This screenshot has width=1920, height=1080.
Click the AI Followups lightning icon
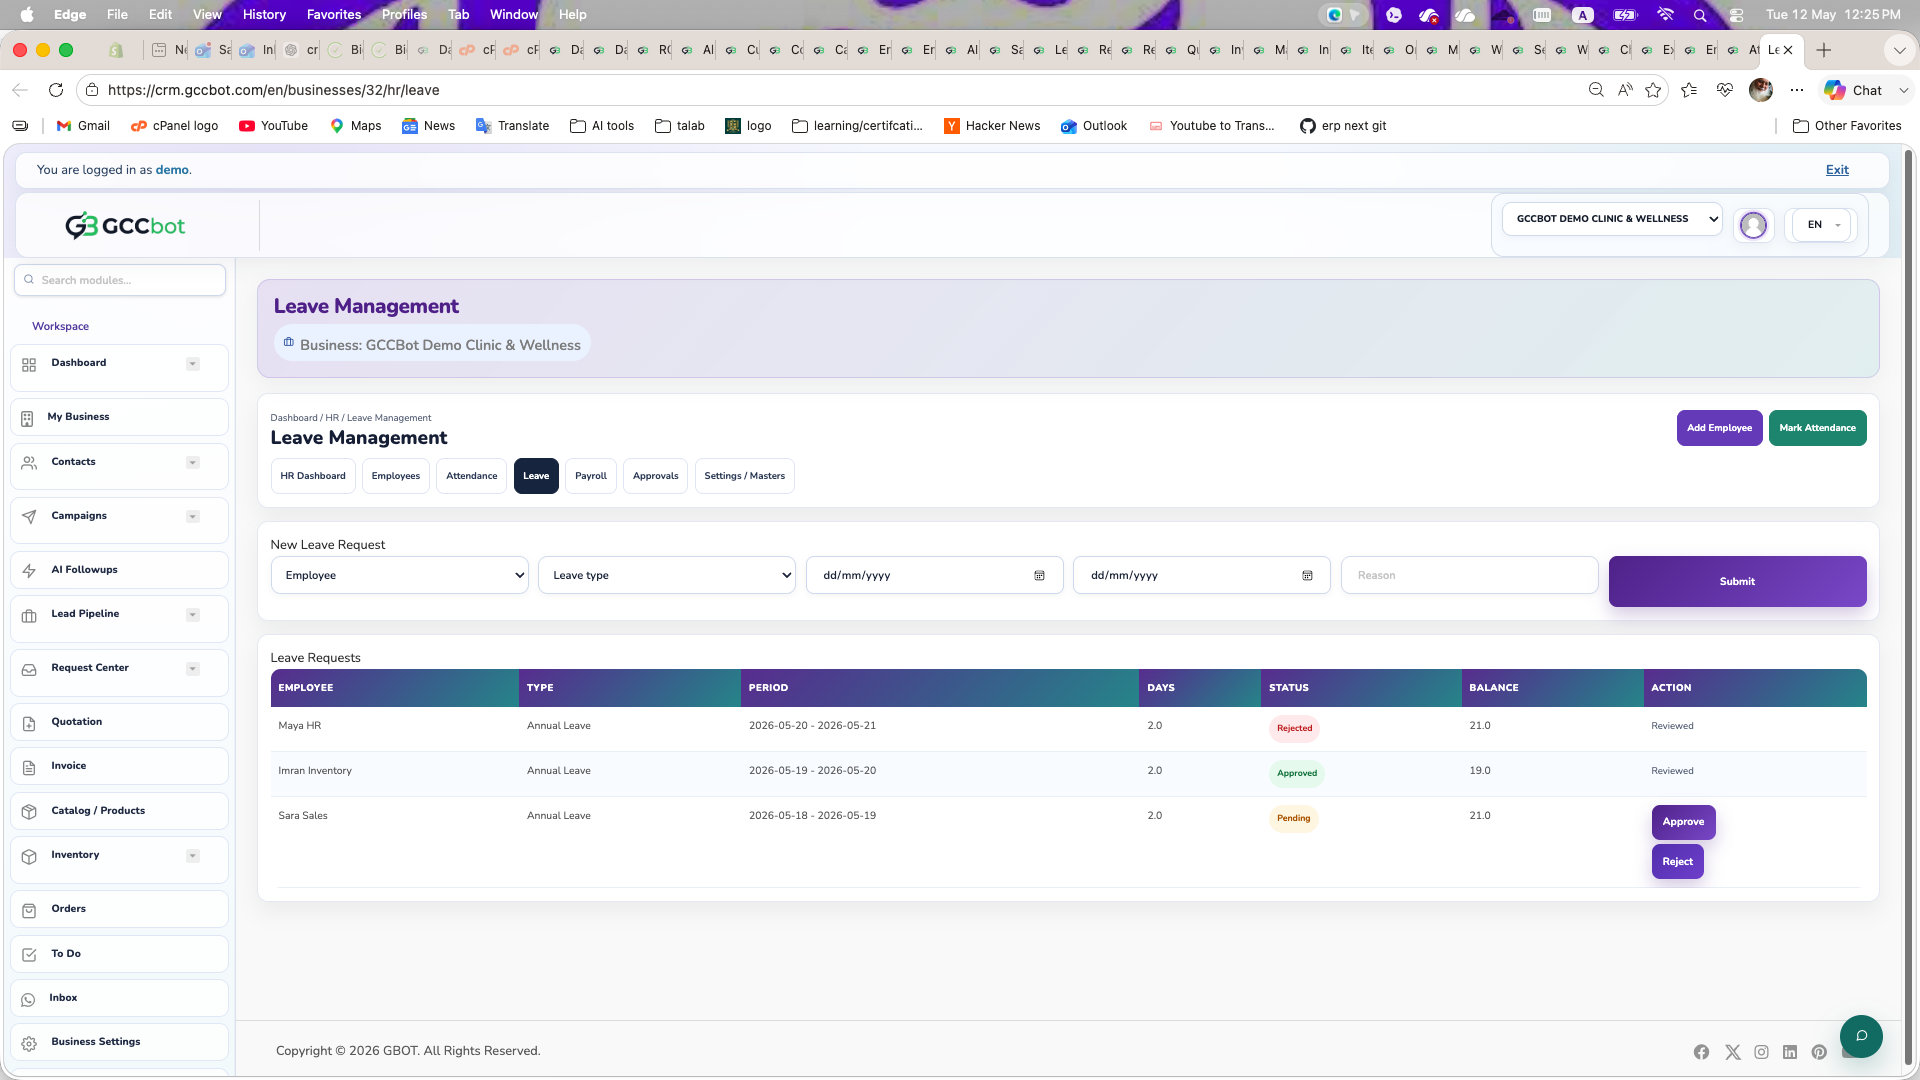click(x=29, y=571)
